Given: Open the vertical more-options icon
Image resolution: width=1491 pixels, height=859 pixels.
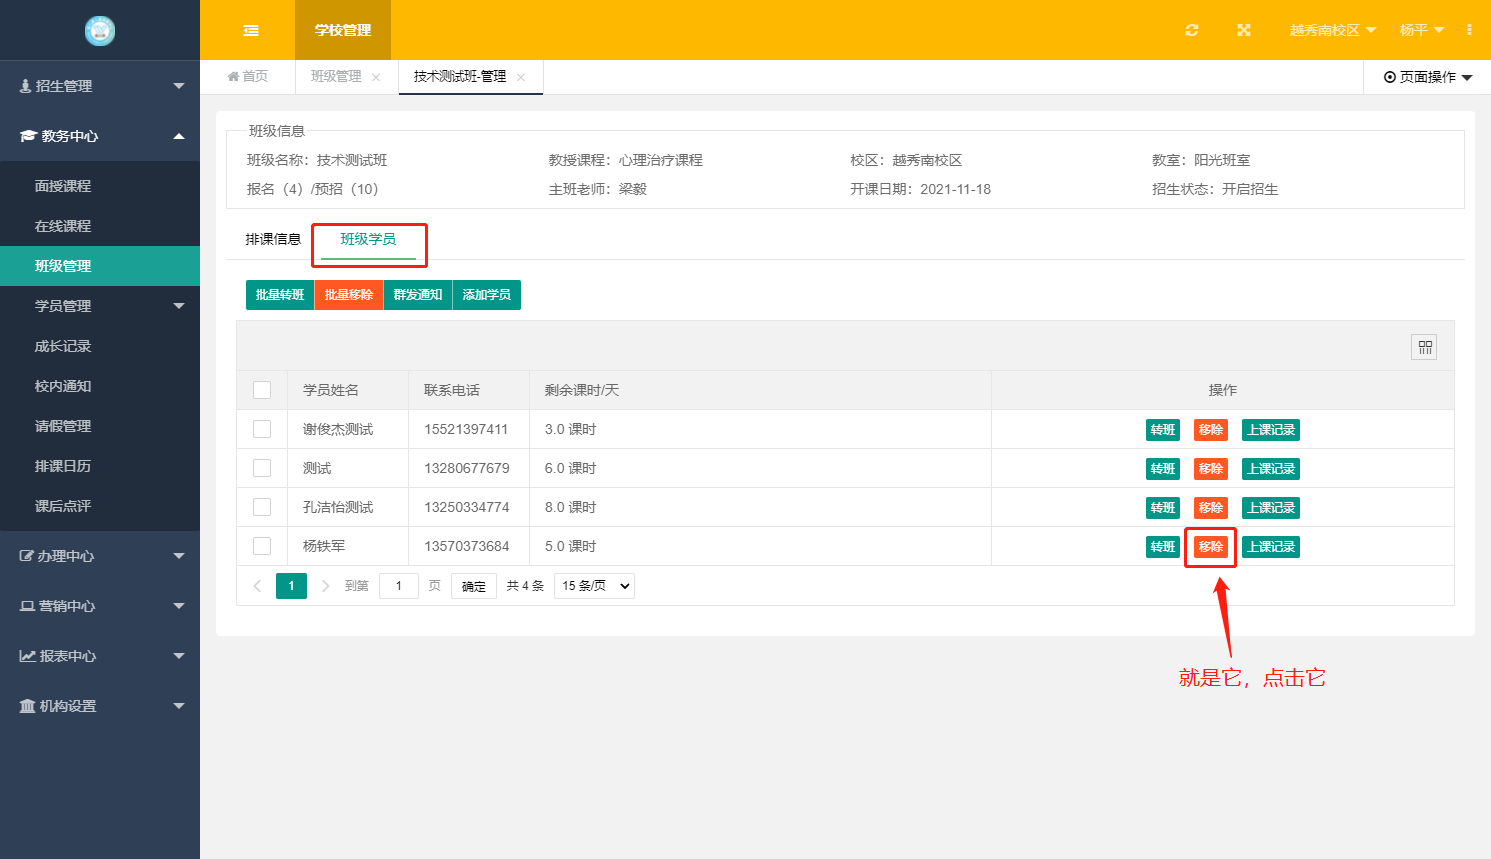Looking at the screenshot, I should tap(1469, 30).
